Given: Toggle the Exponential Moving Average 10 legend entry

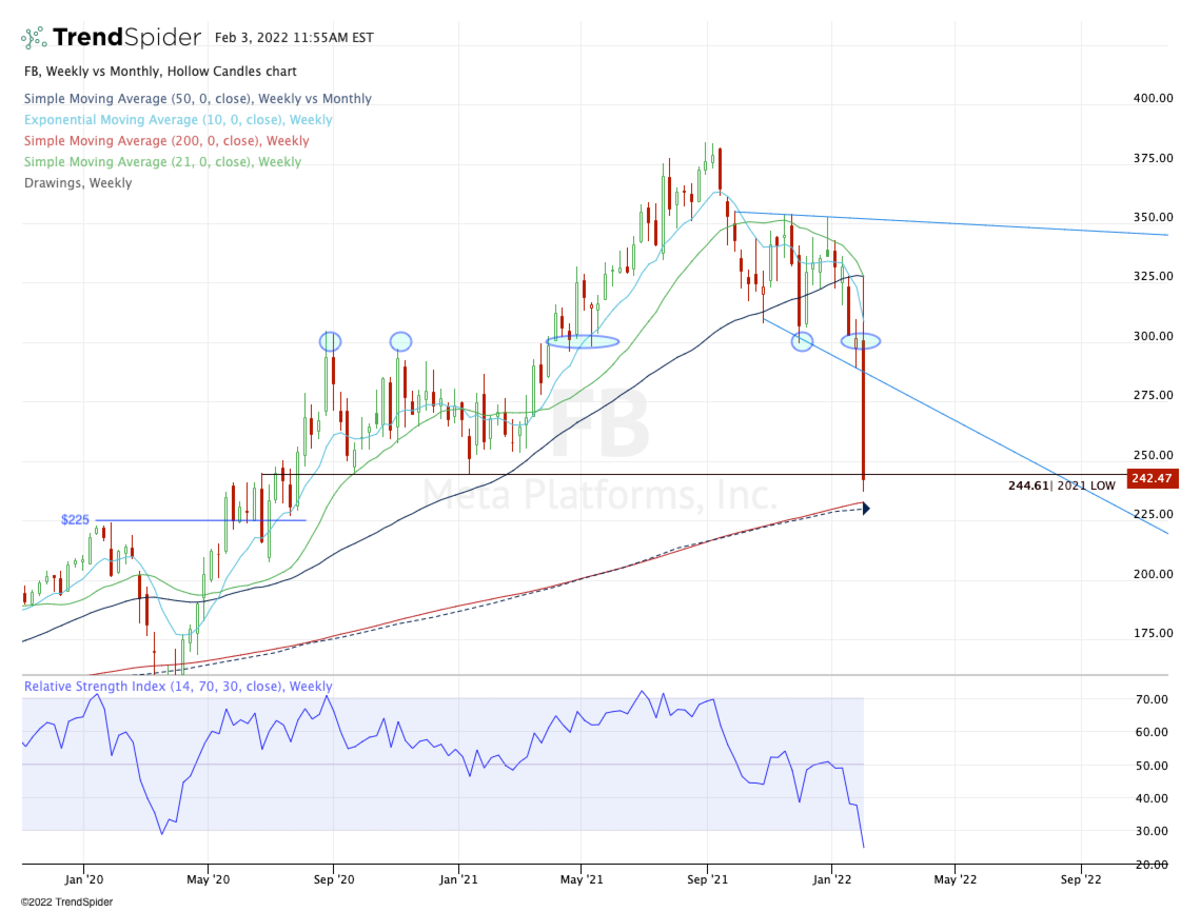Looking at the screenshot, I should click(178, 120).
